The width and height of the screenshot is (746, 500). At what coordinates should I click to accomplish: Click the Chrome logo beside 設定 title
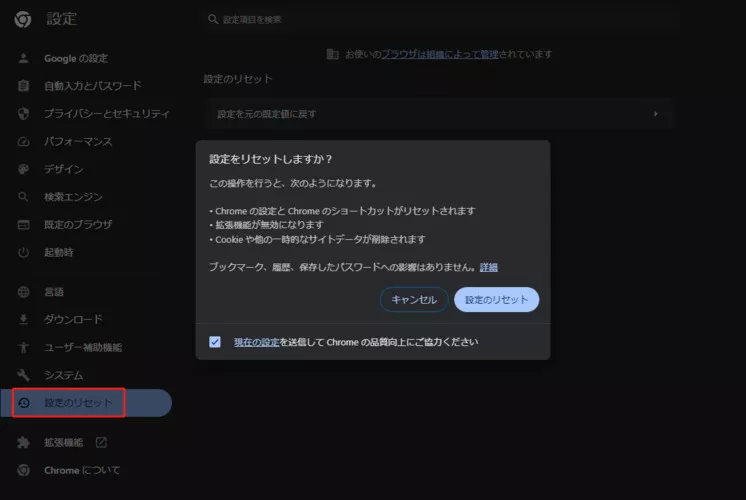(22, 19)
